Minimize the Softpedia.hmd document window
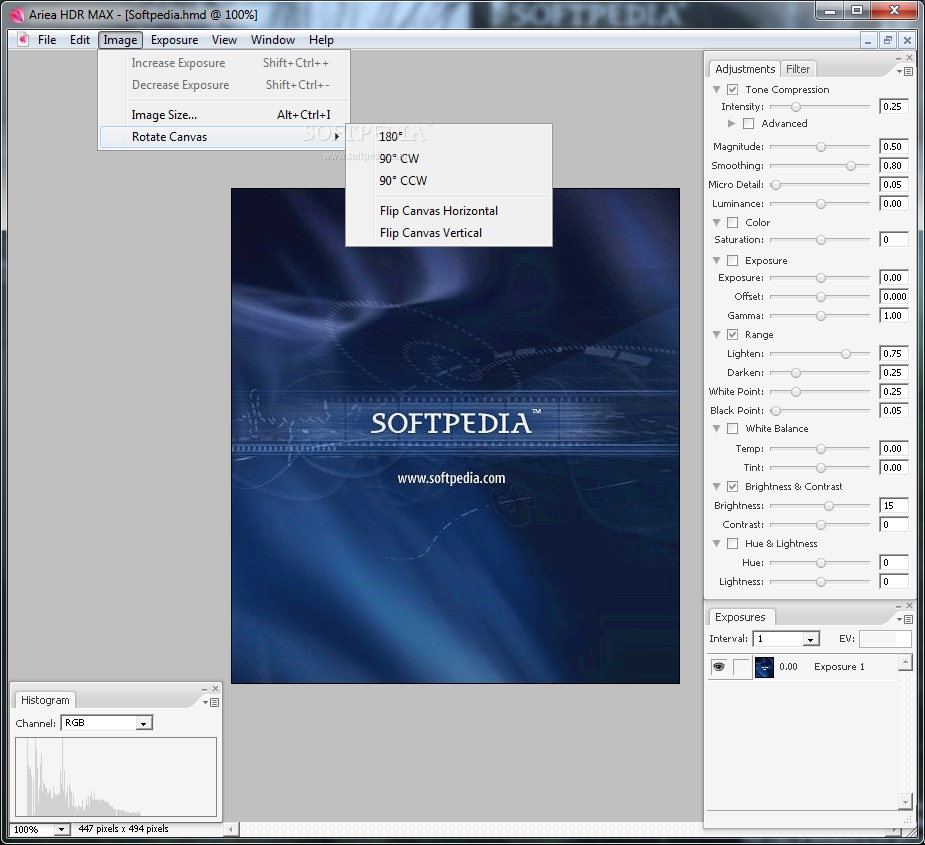The image size is (925, 845). (x=868, y=40)
